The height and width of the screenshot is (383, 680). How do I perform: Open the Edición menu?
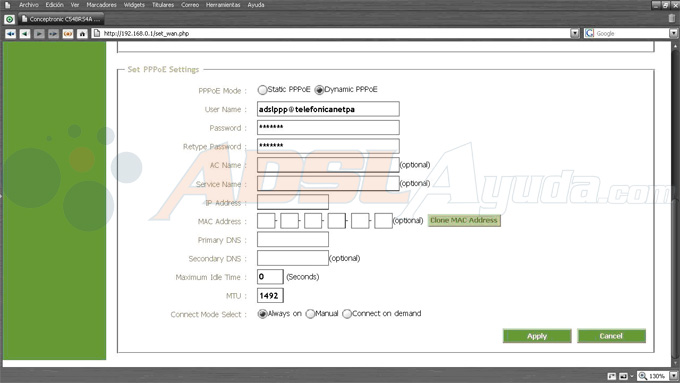(55, 5)
